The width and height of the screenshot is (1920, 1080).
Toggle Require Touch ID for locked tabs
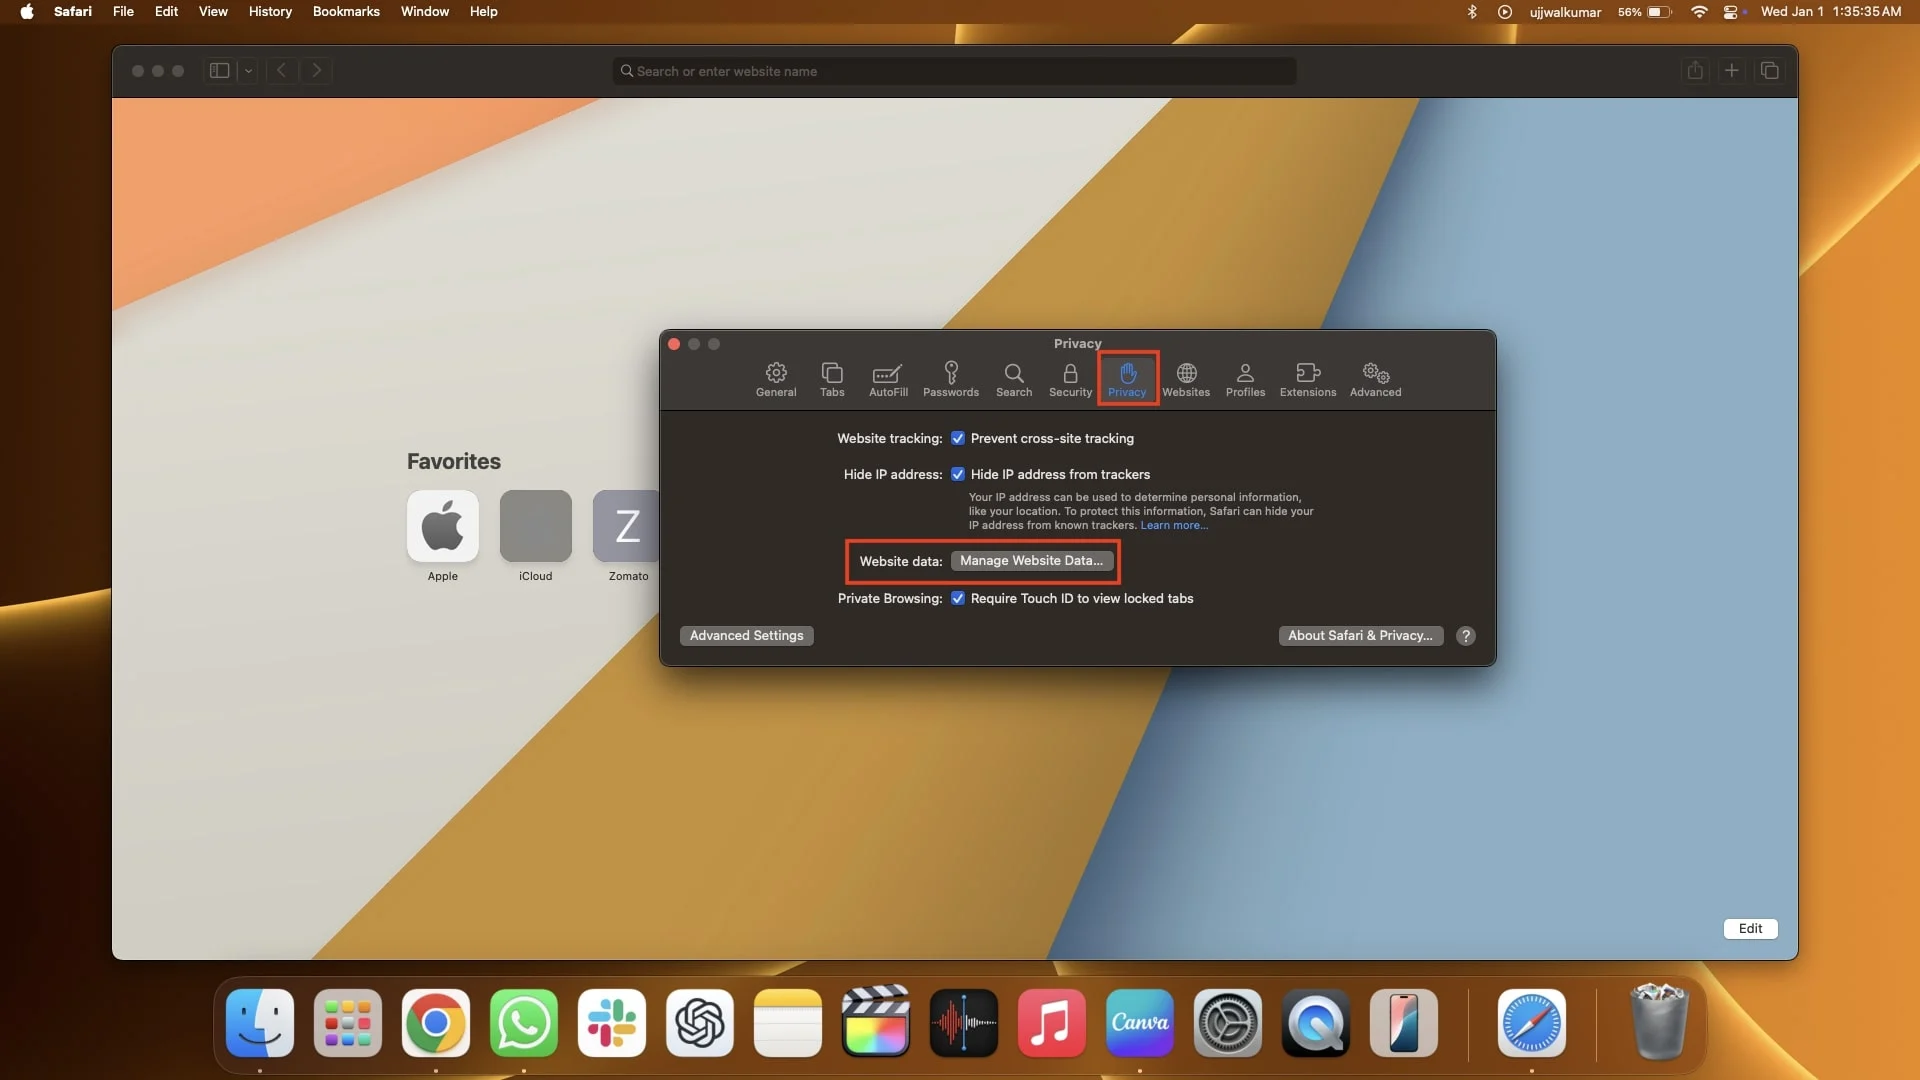(x=958, y=598)
